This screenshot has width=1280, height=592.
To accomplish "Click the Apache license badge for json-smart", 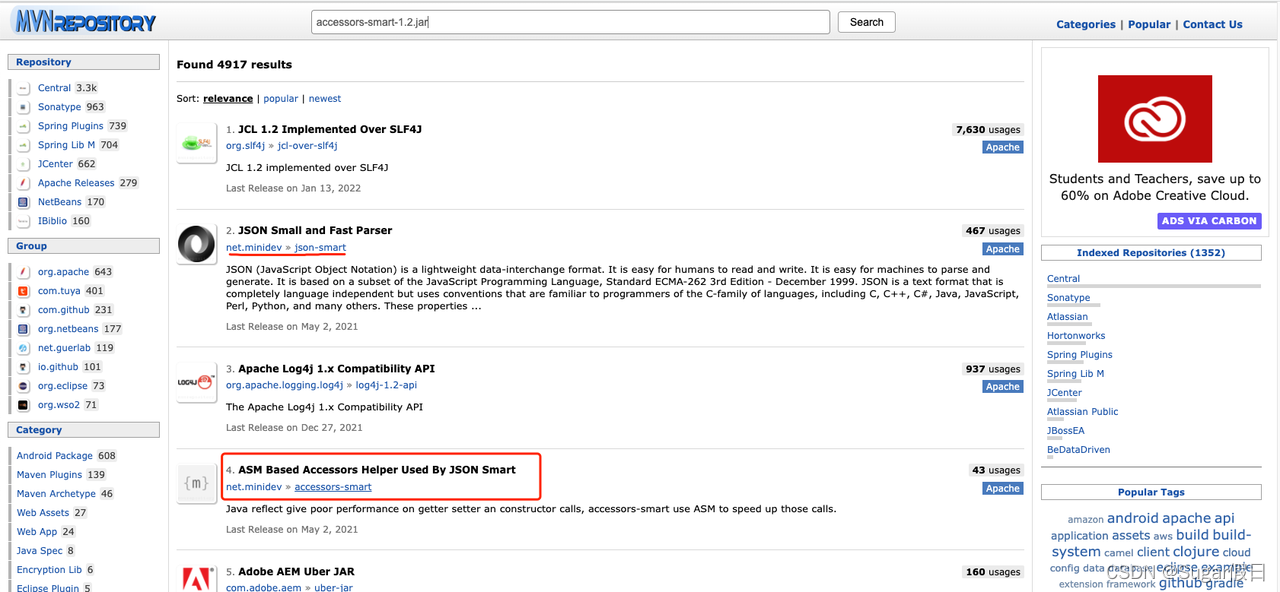I will [1002, 249].
